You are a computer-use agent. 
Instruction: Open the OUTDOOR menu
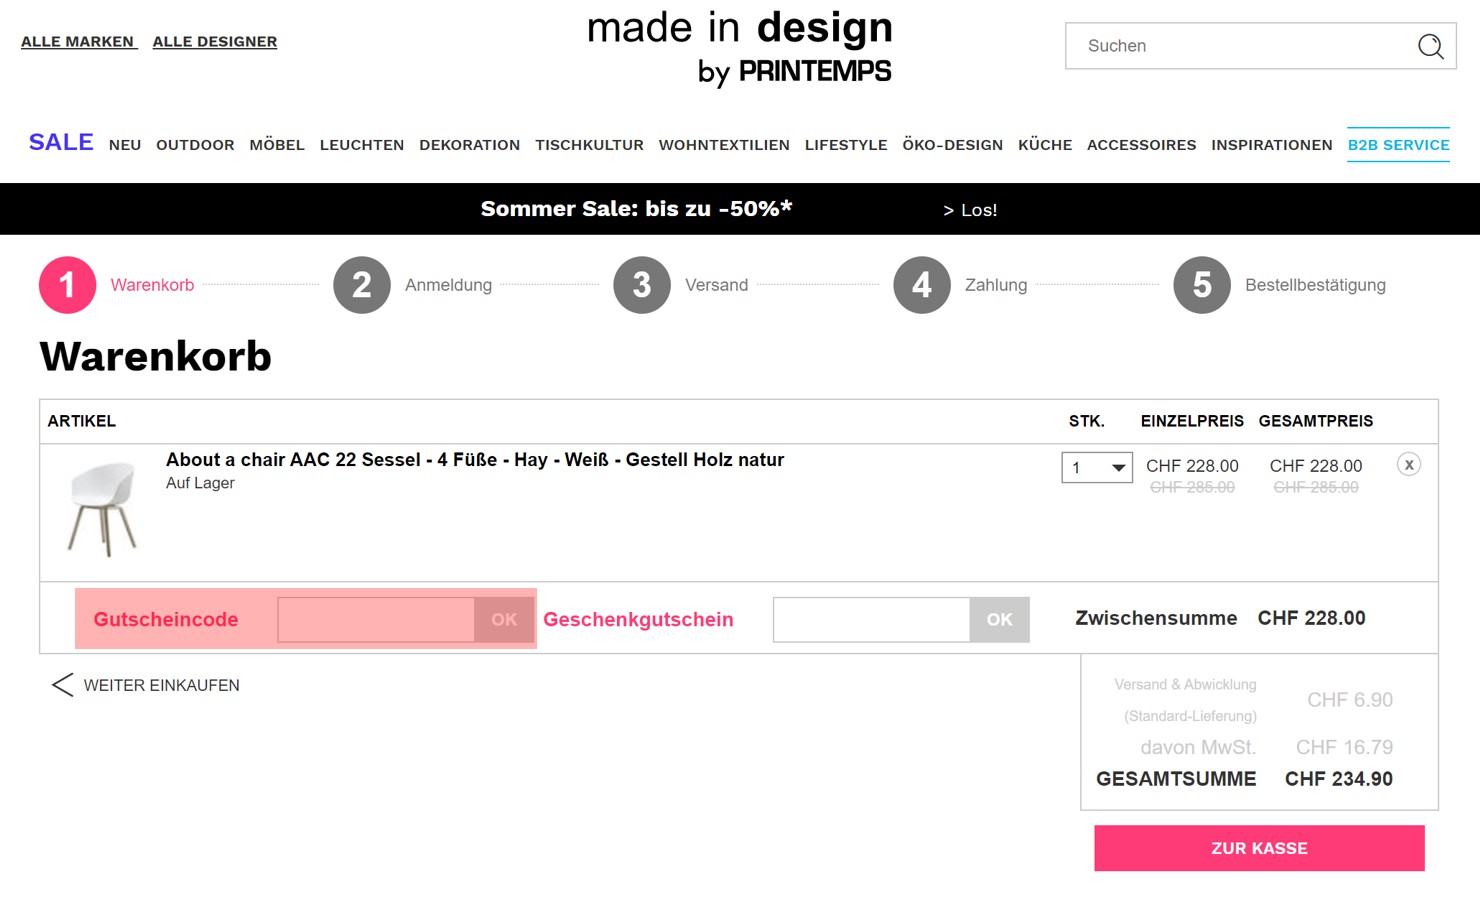pyautogui.click(x=195, y=145)
